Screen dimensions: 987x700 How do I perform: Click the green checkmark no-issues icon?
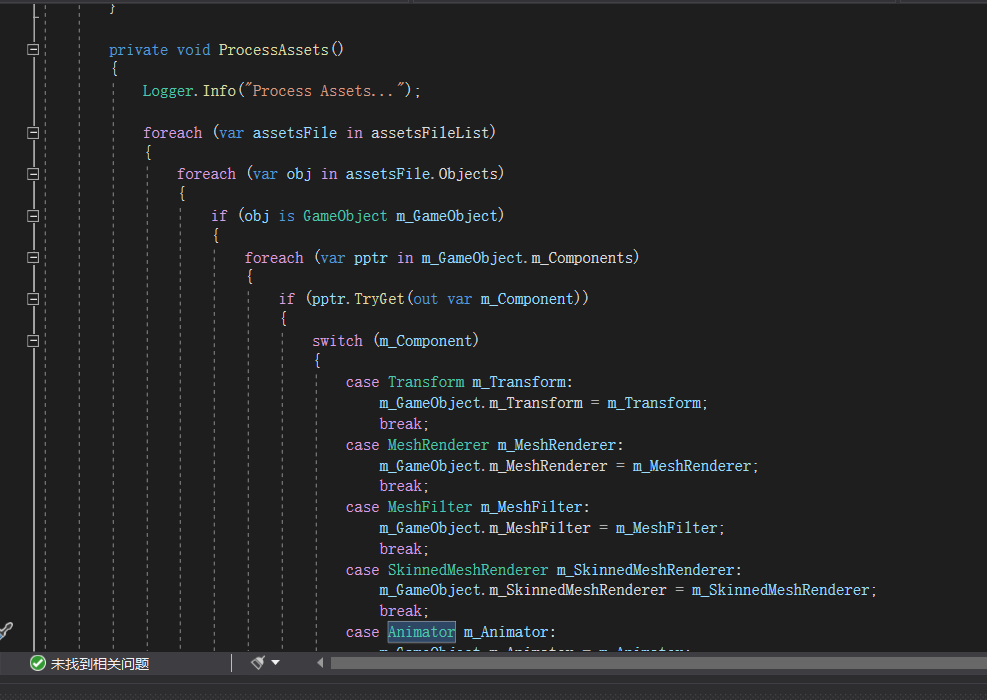(38, 663)
